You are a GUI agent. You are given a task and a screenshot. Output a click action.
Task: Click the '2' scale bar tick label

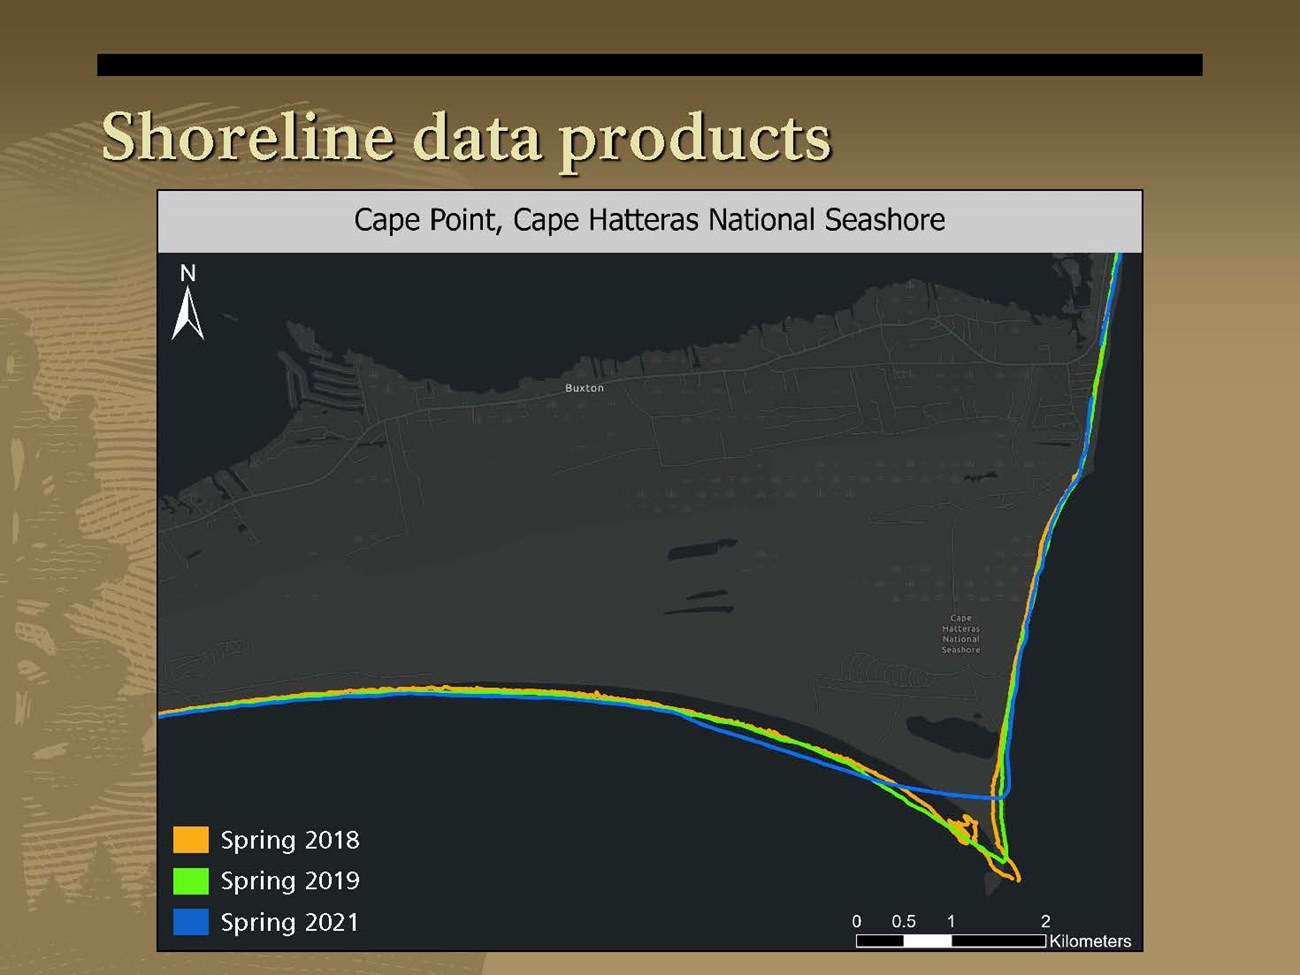coord(1046,922)
